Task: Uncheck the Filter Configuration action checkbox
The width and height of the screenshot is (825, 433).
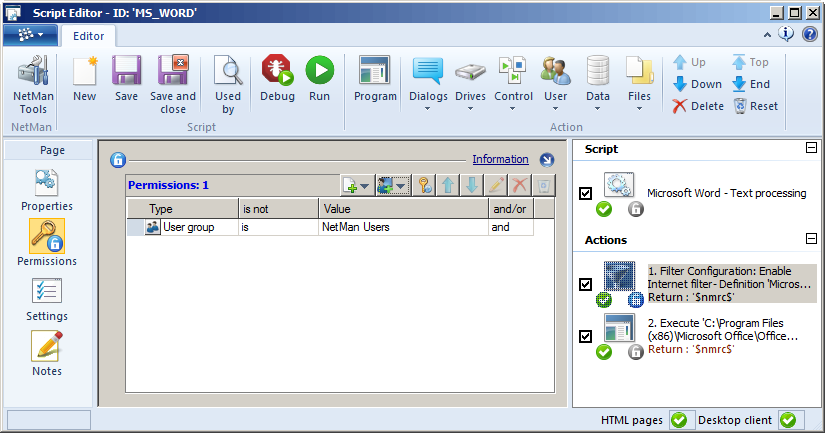Action: [x=586, y=284]
